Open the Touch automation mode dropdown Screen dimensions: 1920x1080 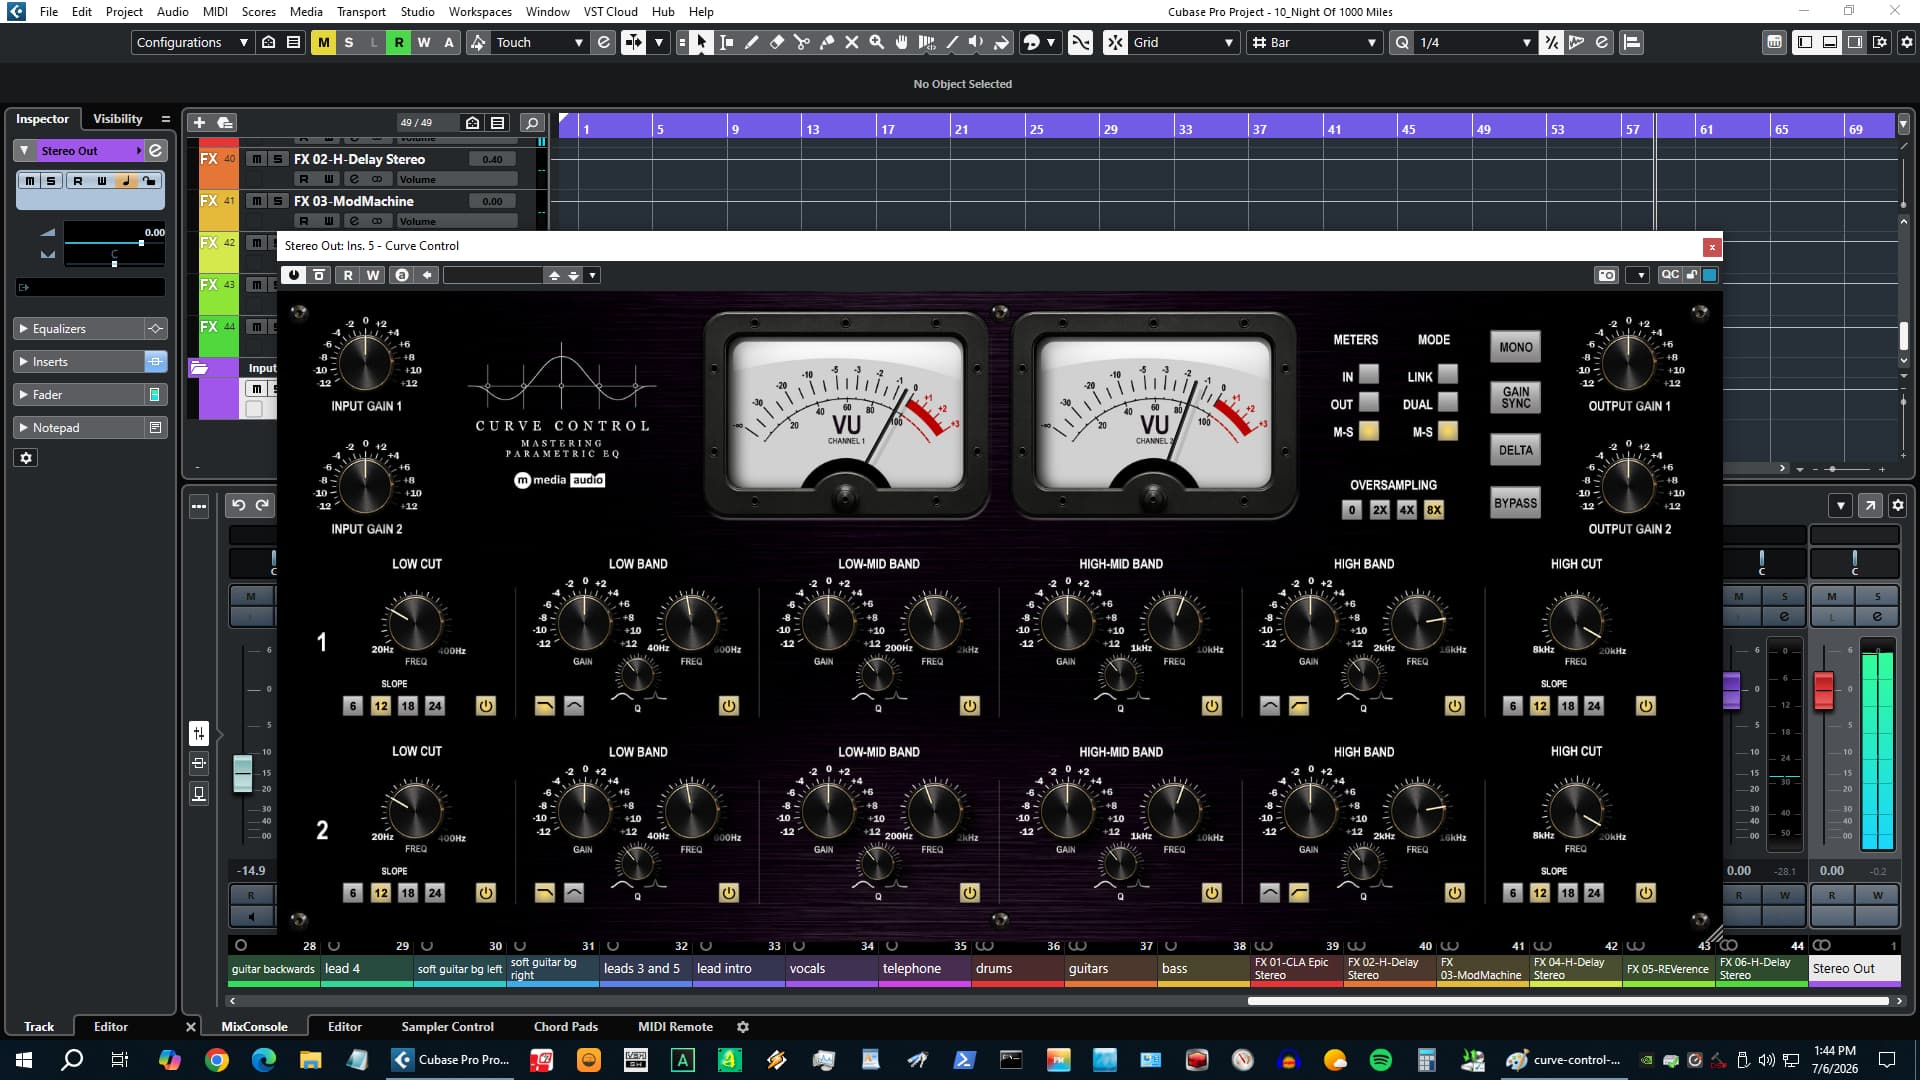[x=539, y=42]
